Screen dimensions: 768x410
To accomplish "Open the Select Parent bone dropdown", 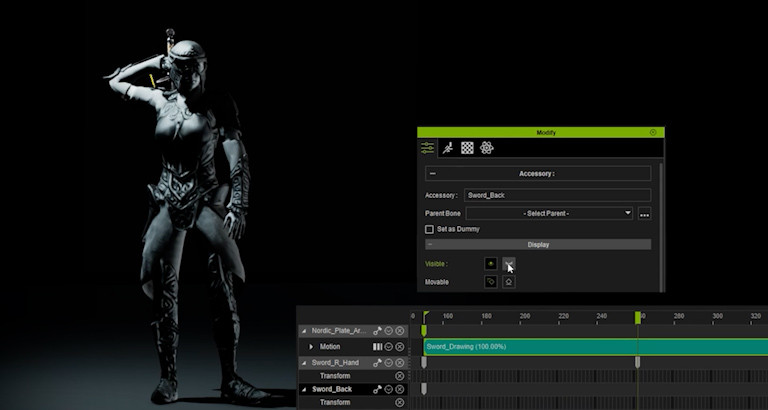I will click(549, 213).
